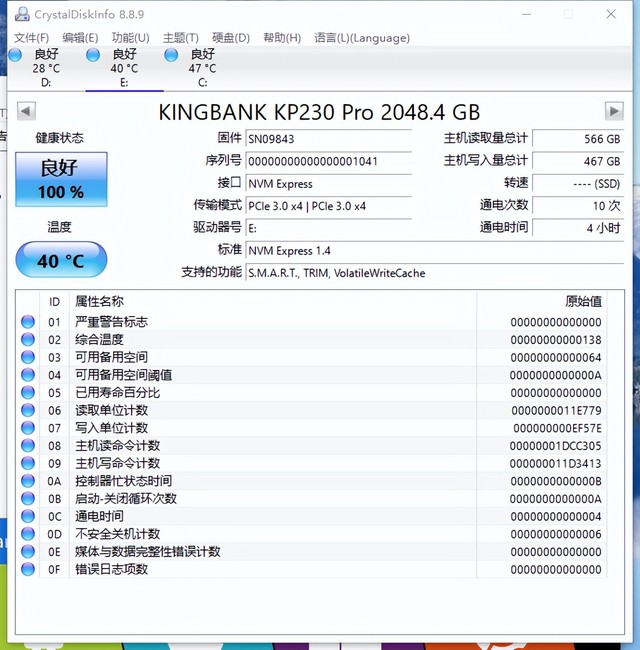Click the transfer mode field PCIe 3.0 x4
The height and width of the screenshot is (650, 640).
329,206
